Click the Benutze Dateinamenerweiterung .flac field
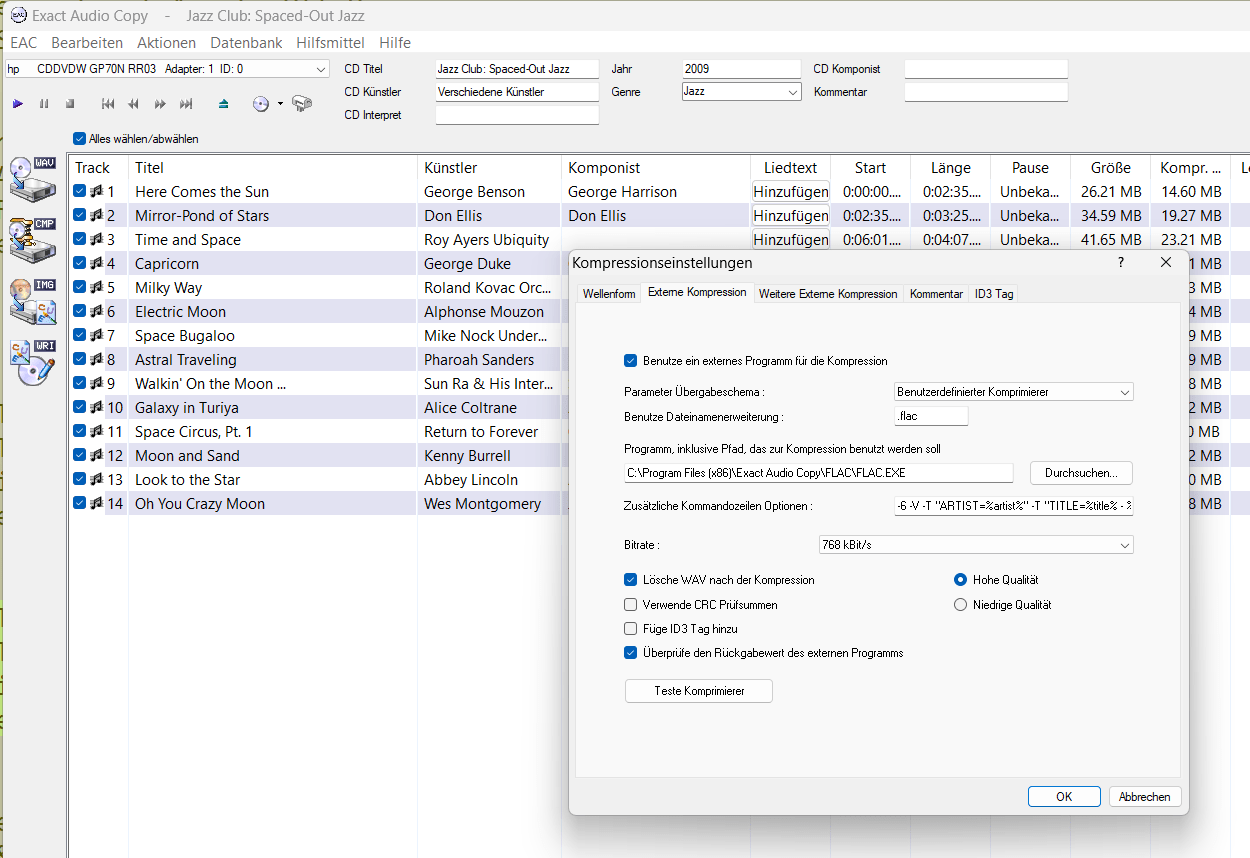The width and height of the screenshot is (1250, 858). coord(931,416)
